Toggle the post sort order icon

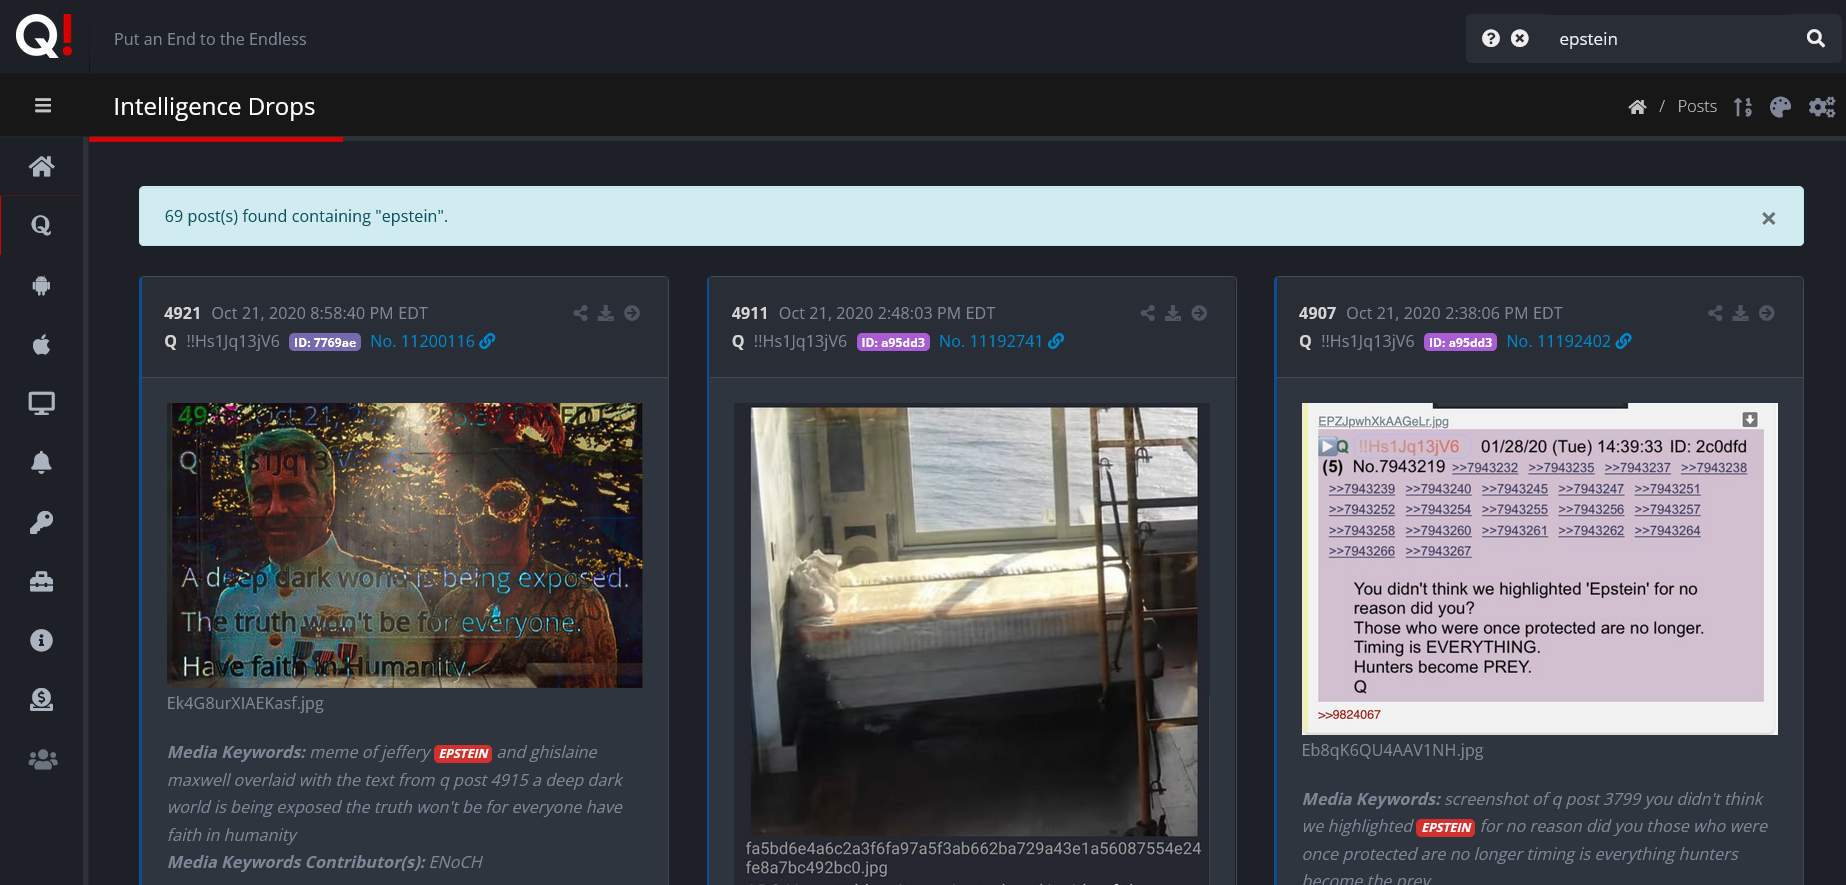click(1743, 107)
